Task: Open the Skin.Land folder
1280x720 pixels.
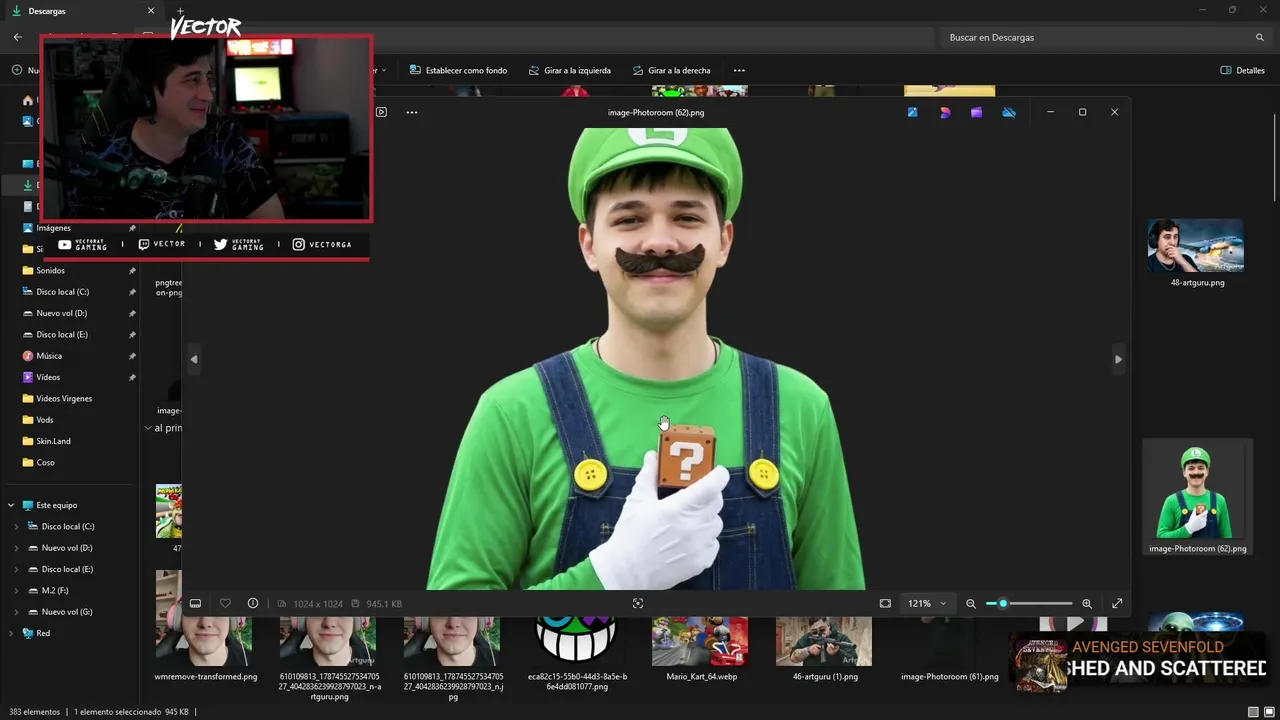Action: click(53, 441)
